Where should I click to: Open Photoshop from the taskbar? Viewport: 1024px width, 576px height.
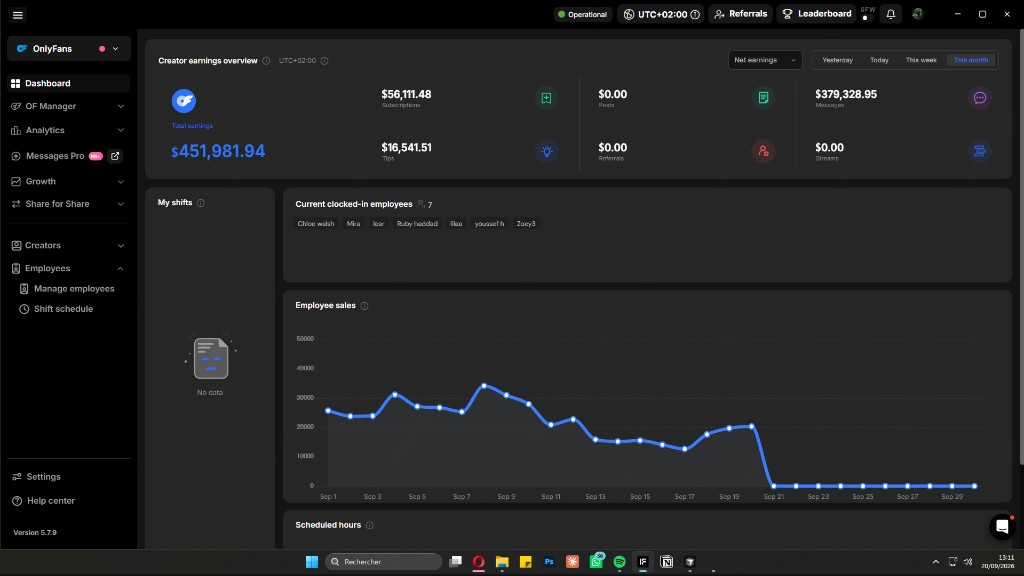point(549,562)
